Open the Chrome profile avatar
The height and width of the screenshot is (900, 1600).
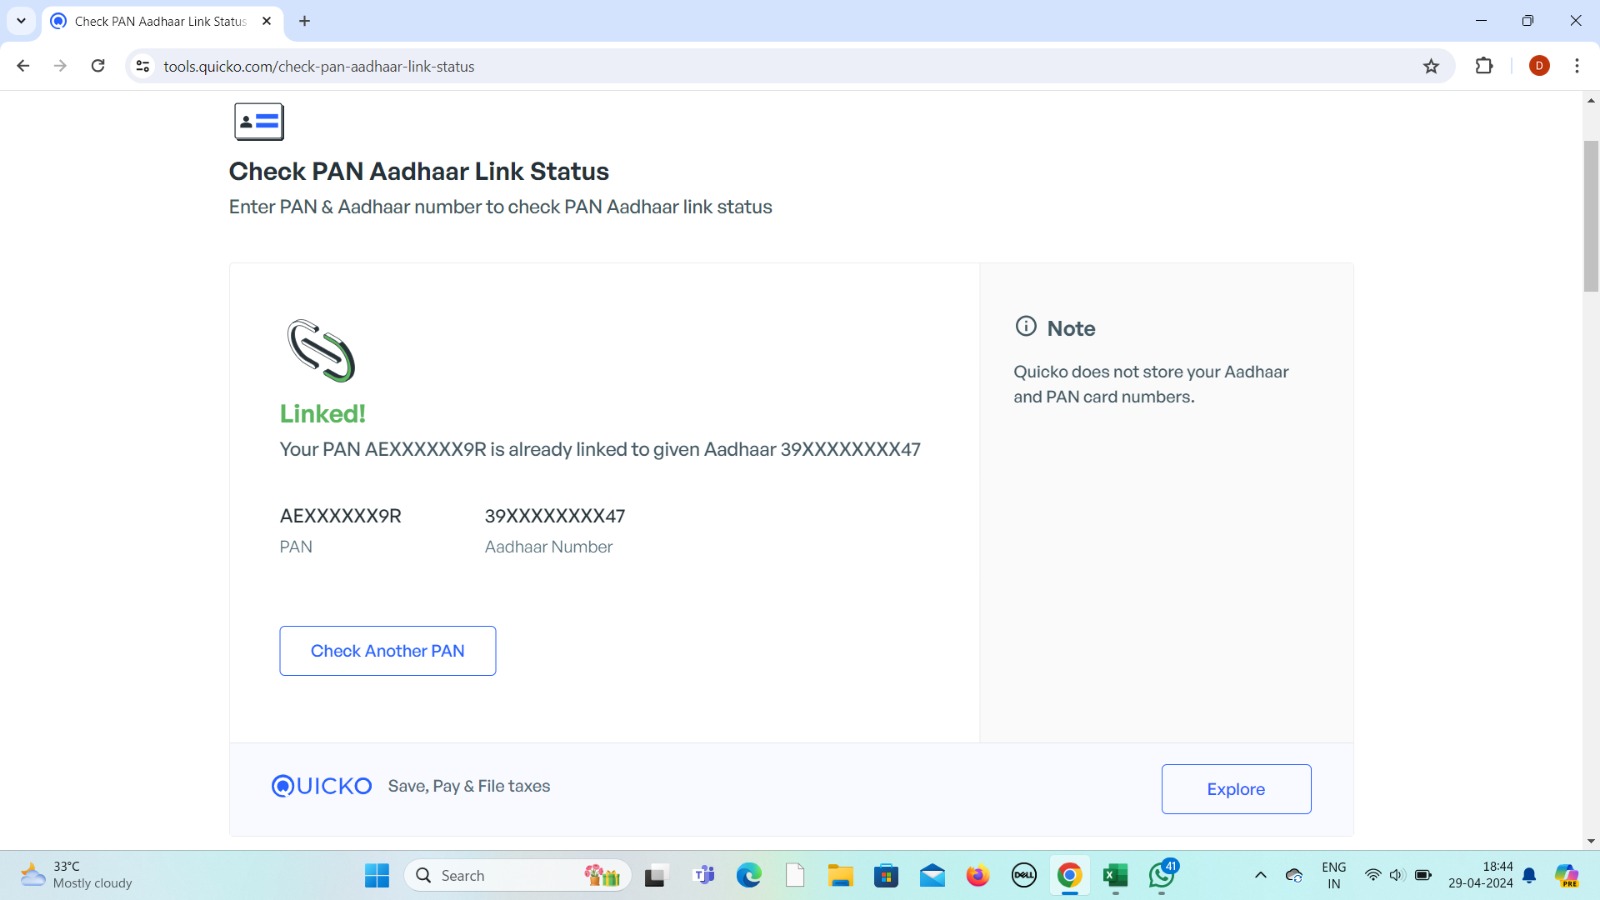point(1539,66)
